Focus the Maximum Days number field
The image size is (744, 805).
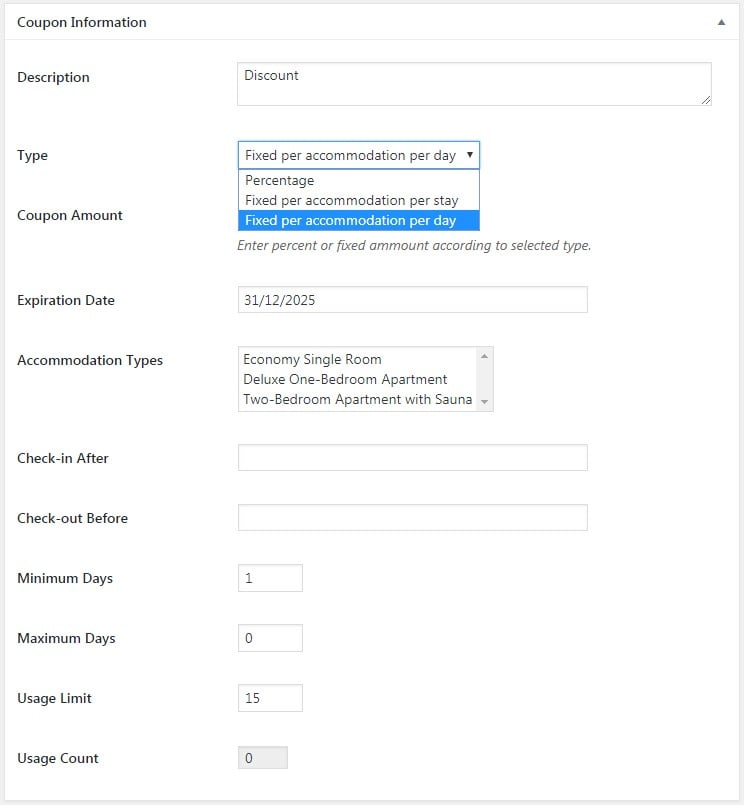click(x=270, y=638)
